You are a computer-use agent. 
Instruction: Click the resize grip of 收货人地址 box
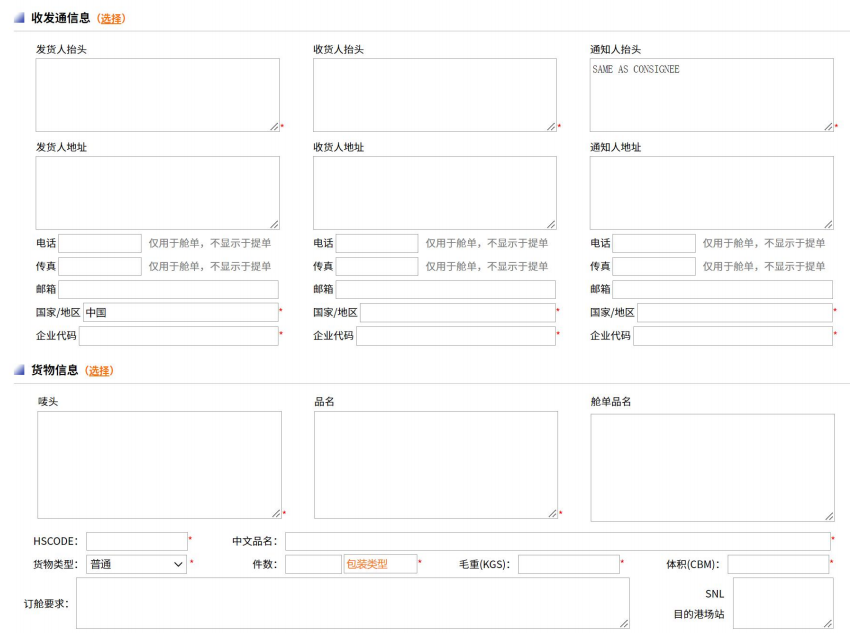coord(552,225)
